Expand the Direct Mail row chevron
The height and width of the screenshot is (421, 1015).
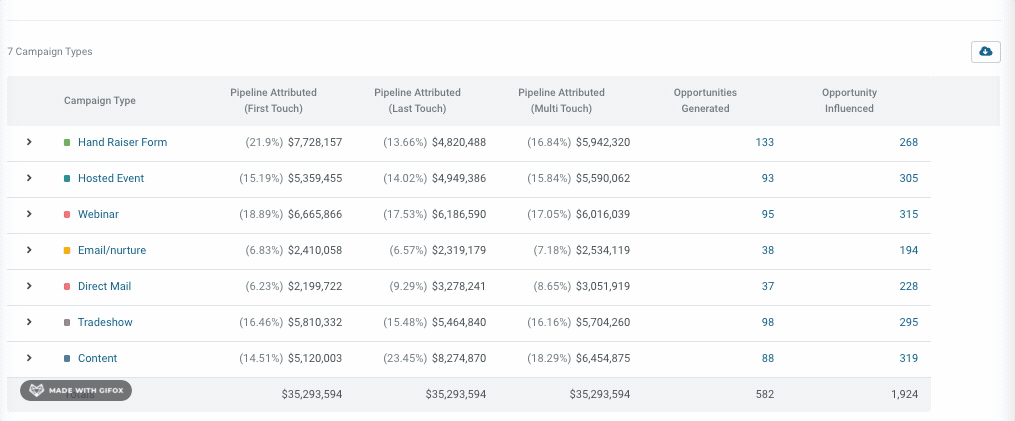point(29,286)
